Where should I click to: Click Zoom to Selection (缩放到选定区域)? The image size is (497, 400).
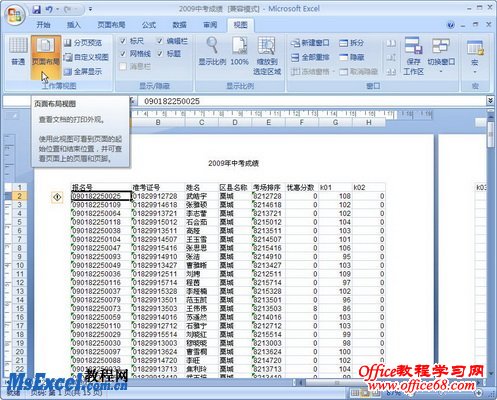coord(267,56)
